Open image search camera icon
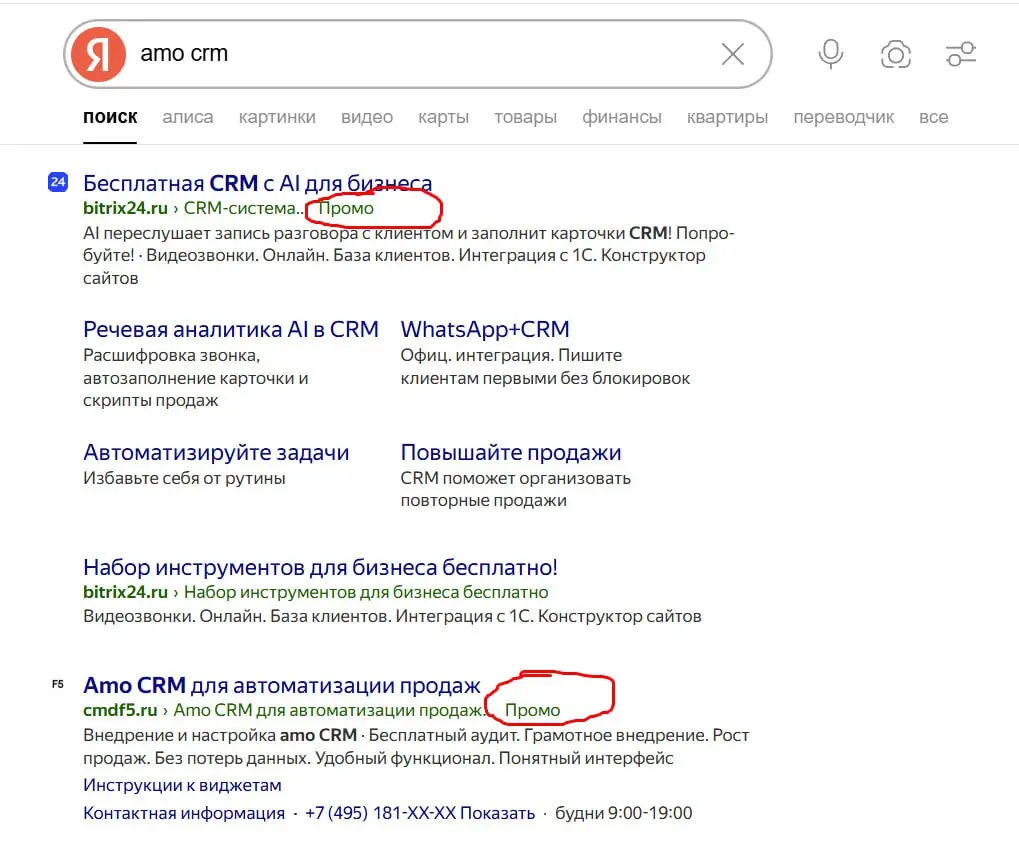 pos(896,54)
